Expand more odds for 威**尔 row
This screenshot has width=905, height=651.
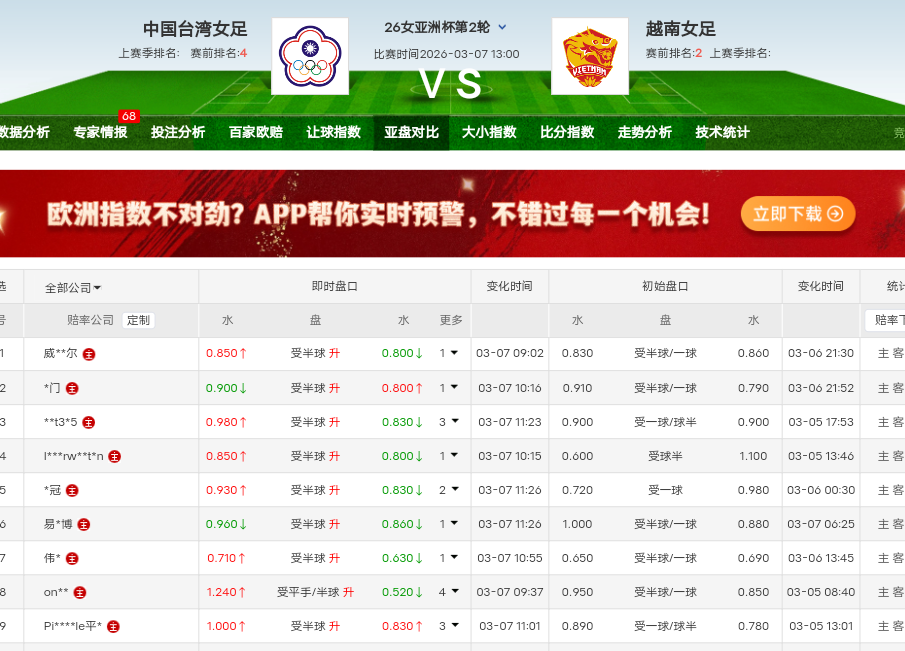tap(449, 353)
